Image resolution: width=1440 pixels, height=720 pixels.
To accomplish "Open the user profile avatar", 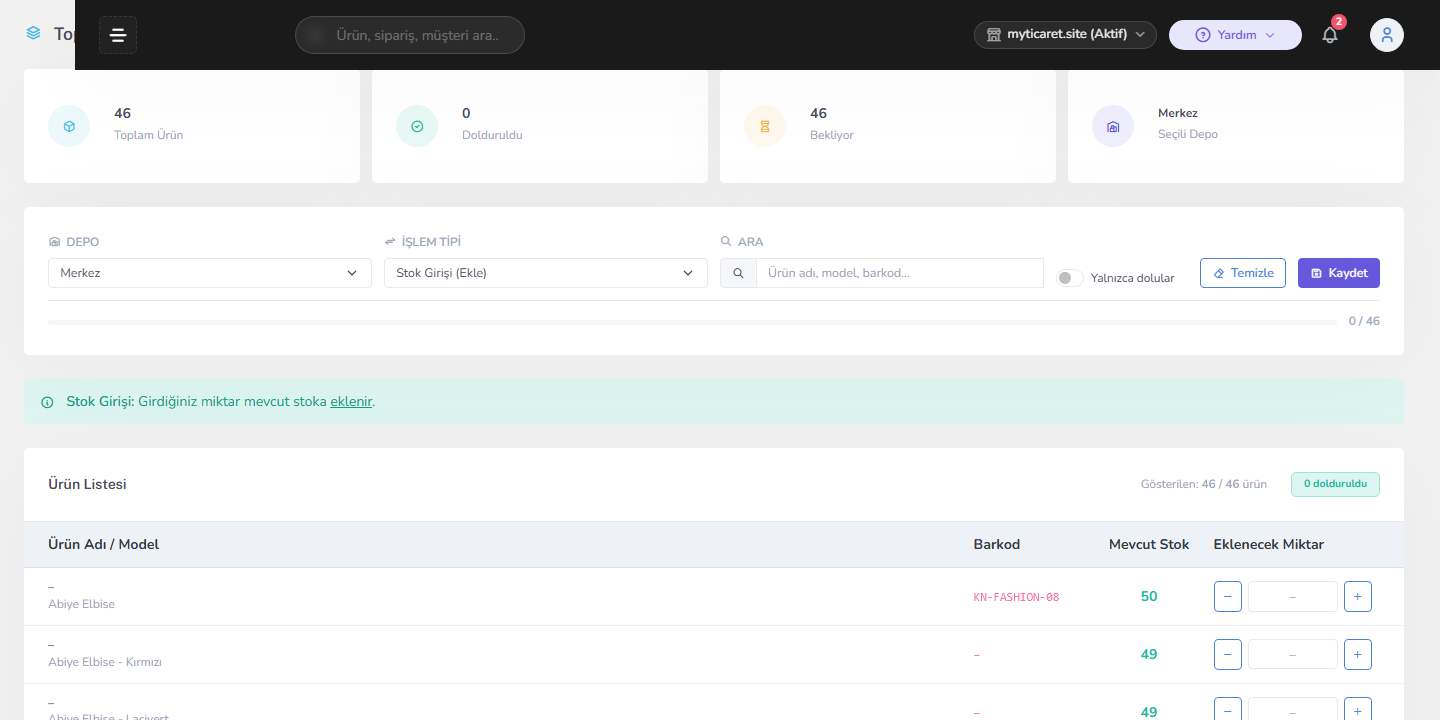I will (x=1387, y=35).
